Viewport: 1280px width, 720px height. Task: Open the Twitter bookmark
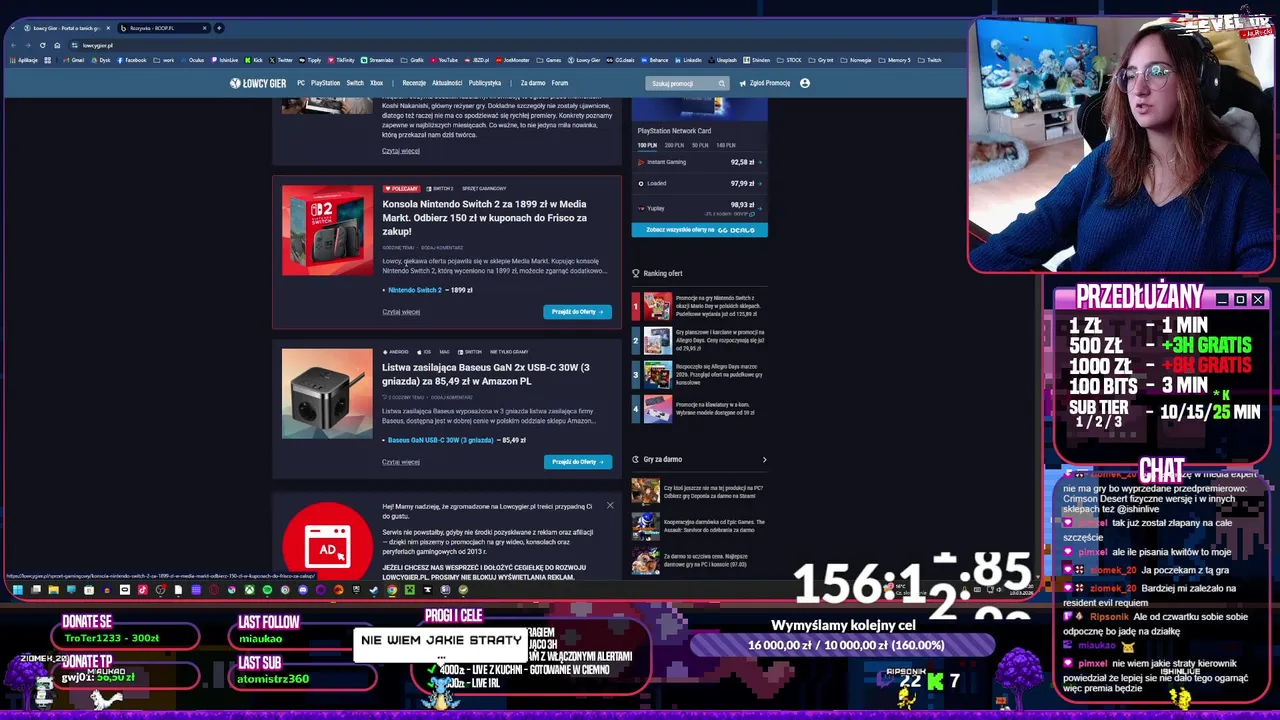[x=281, y=60]
